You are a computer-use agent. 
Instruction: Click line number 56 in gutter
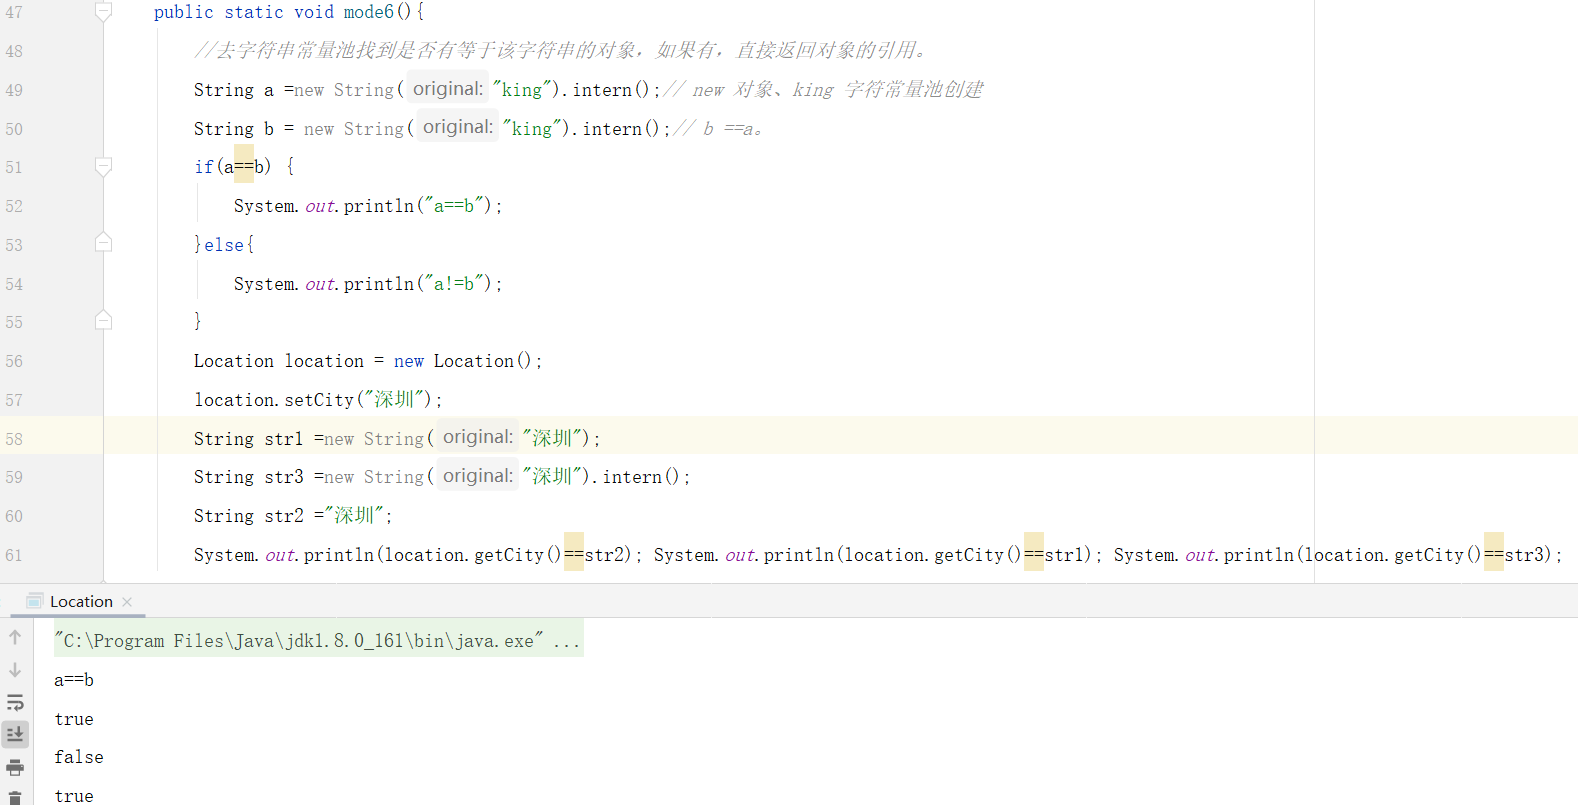click(14, 361)
